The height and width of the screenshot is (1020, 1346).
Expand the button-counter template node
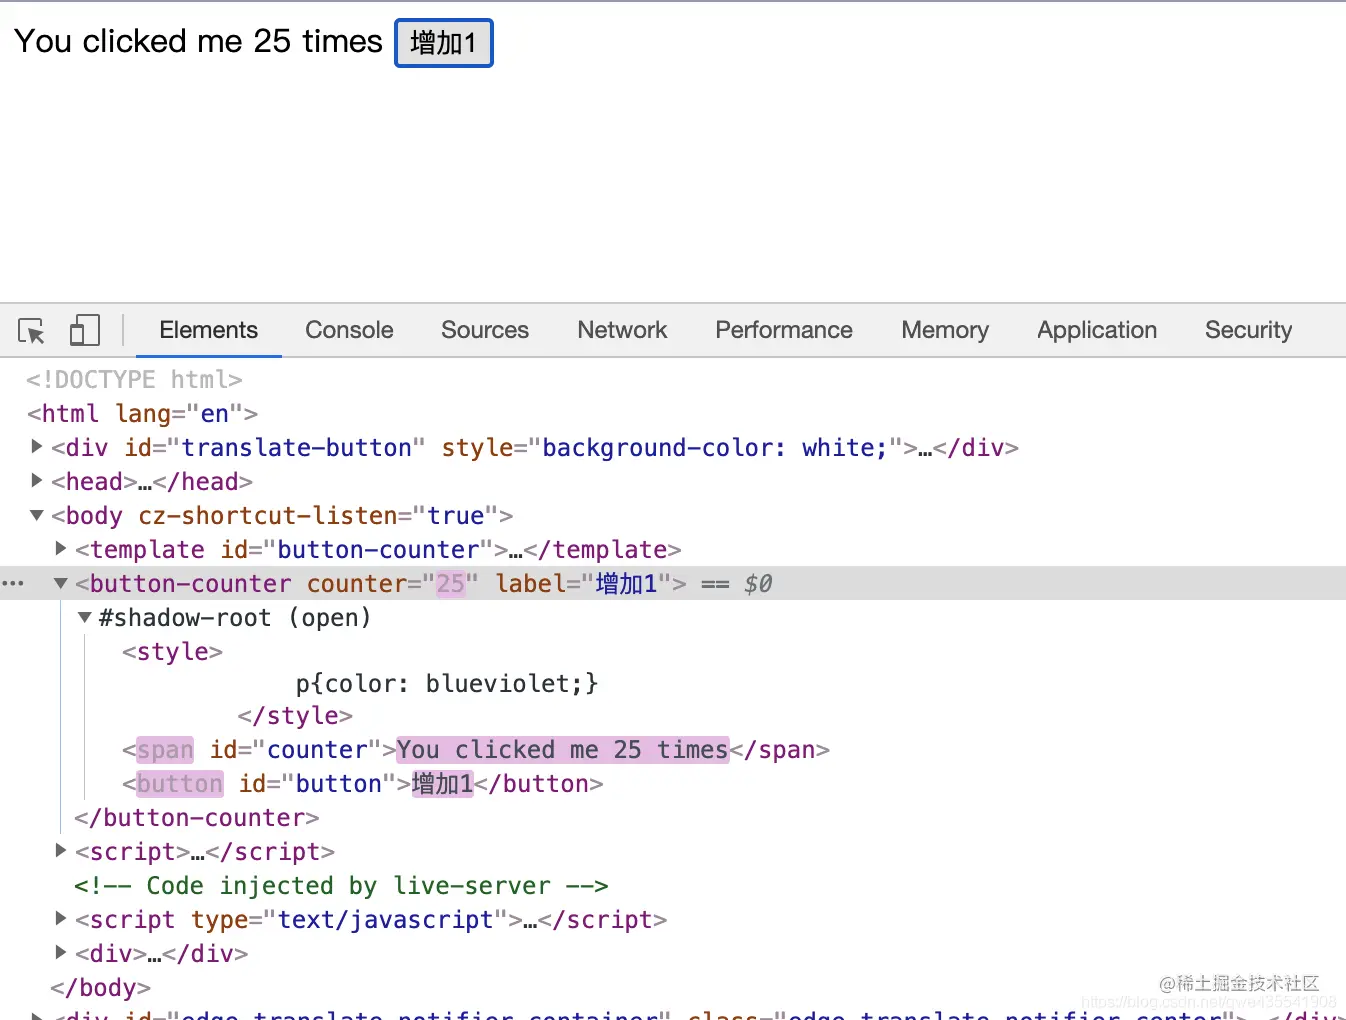click(x=61, y=548)
